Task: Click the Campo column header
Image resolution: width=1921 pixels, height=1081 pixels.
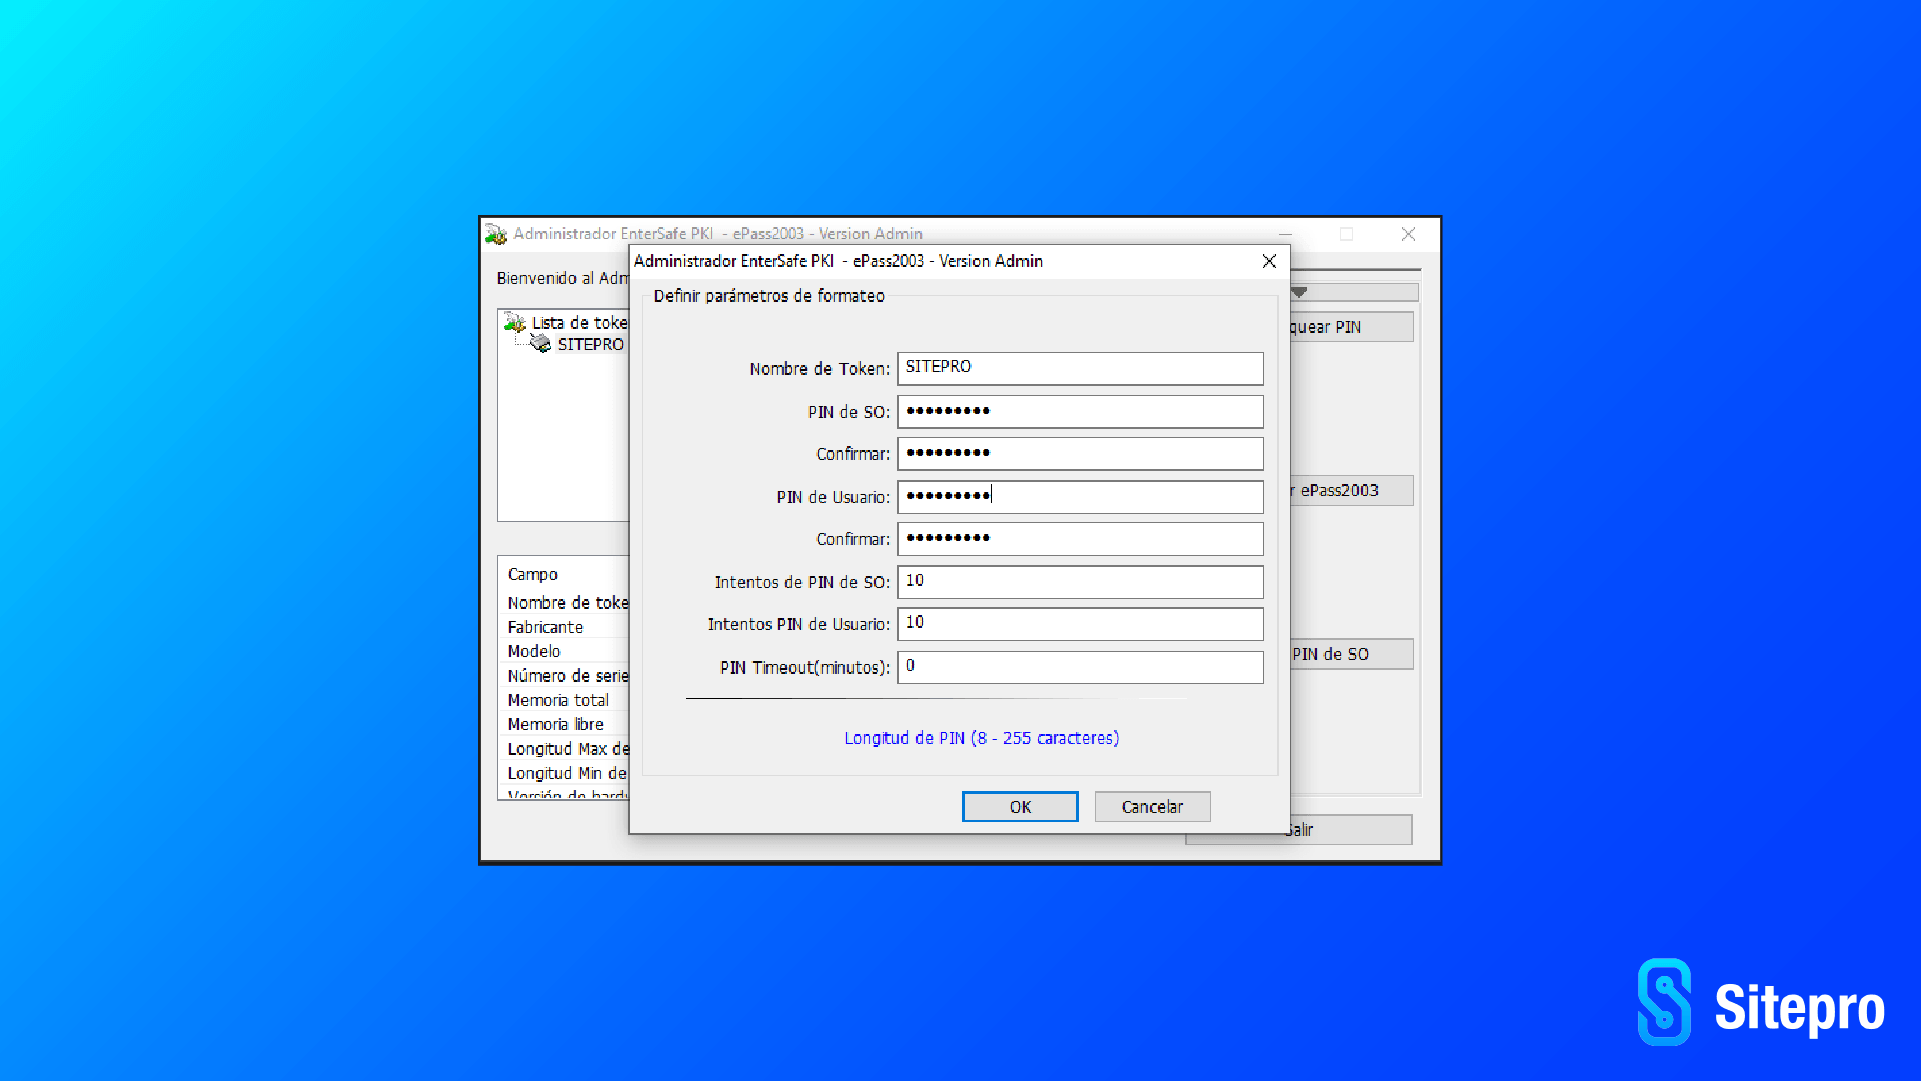Action: pos(532,574)
